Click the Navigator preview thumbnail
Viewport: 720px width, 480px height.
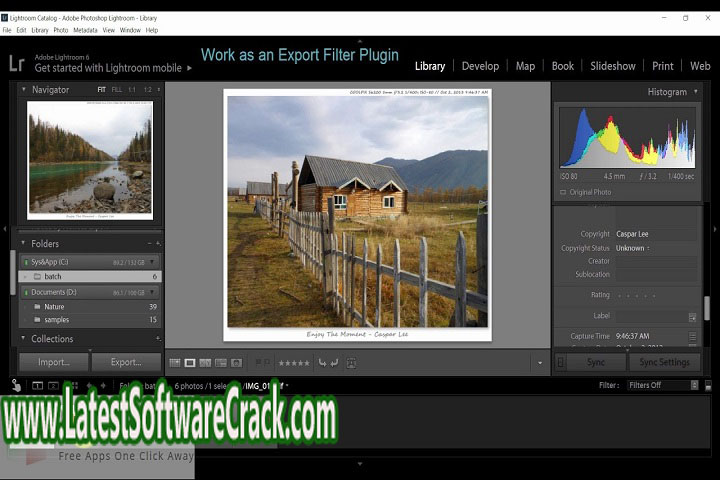click(90, 160)
